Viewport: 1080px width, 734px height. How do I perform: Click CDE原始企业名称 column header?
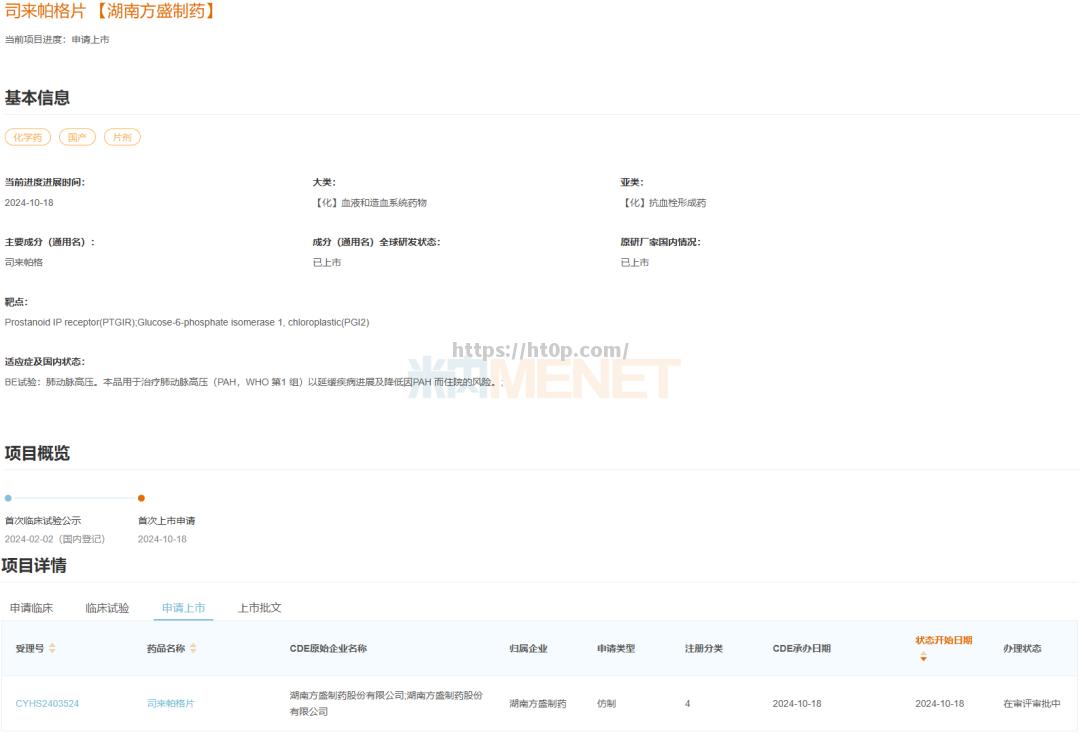point(329,649)
